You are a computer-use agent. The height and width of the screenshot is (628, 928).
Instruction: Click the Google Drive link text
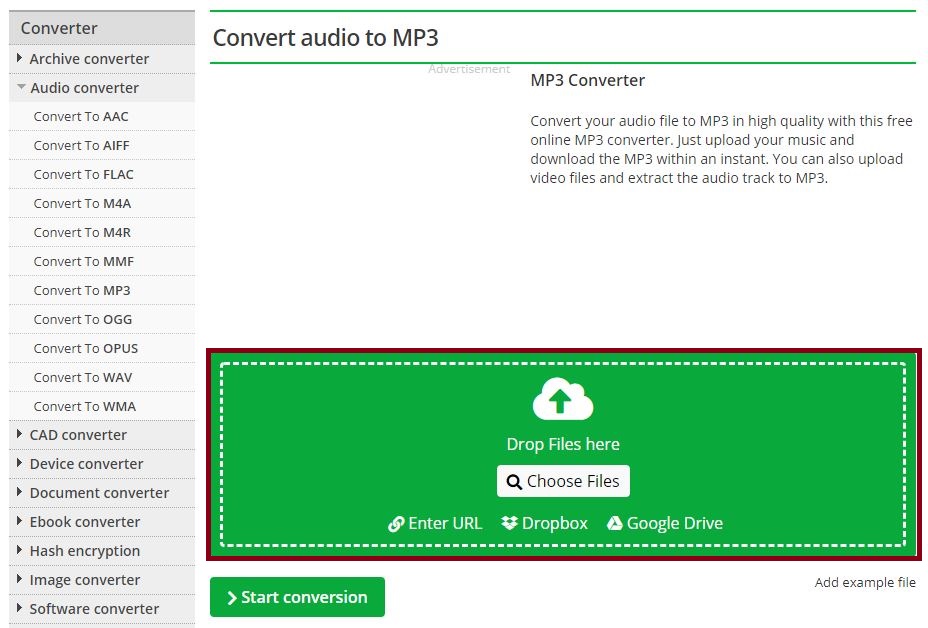(675, 523)
